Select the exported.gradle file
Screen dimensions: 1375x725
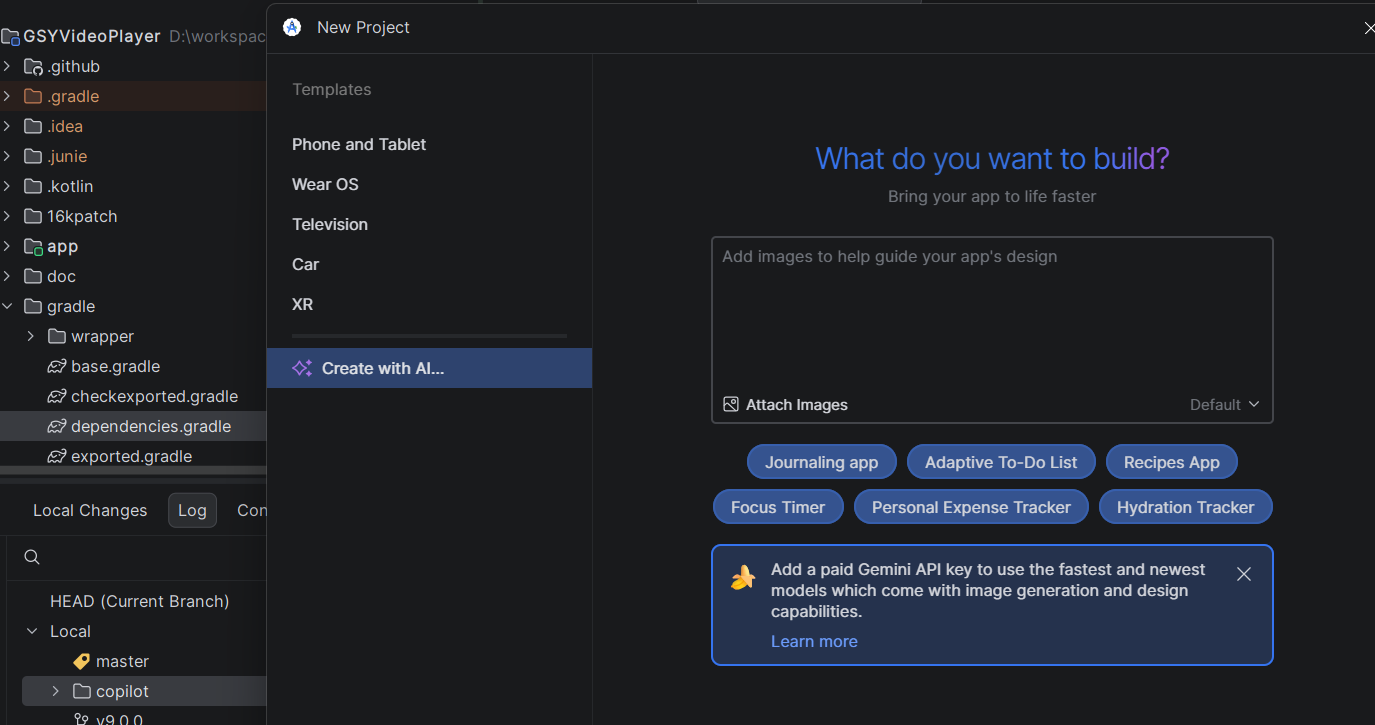[x=133, y=456]
